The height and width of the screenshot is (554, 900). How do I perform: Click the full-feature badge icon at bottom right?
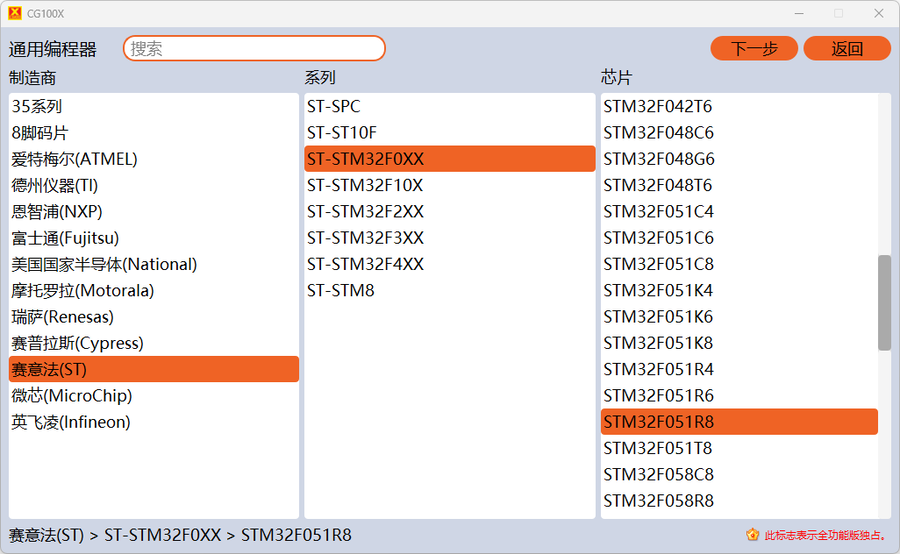752,535
